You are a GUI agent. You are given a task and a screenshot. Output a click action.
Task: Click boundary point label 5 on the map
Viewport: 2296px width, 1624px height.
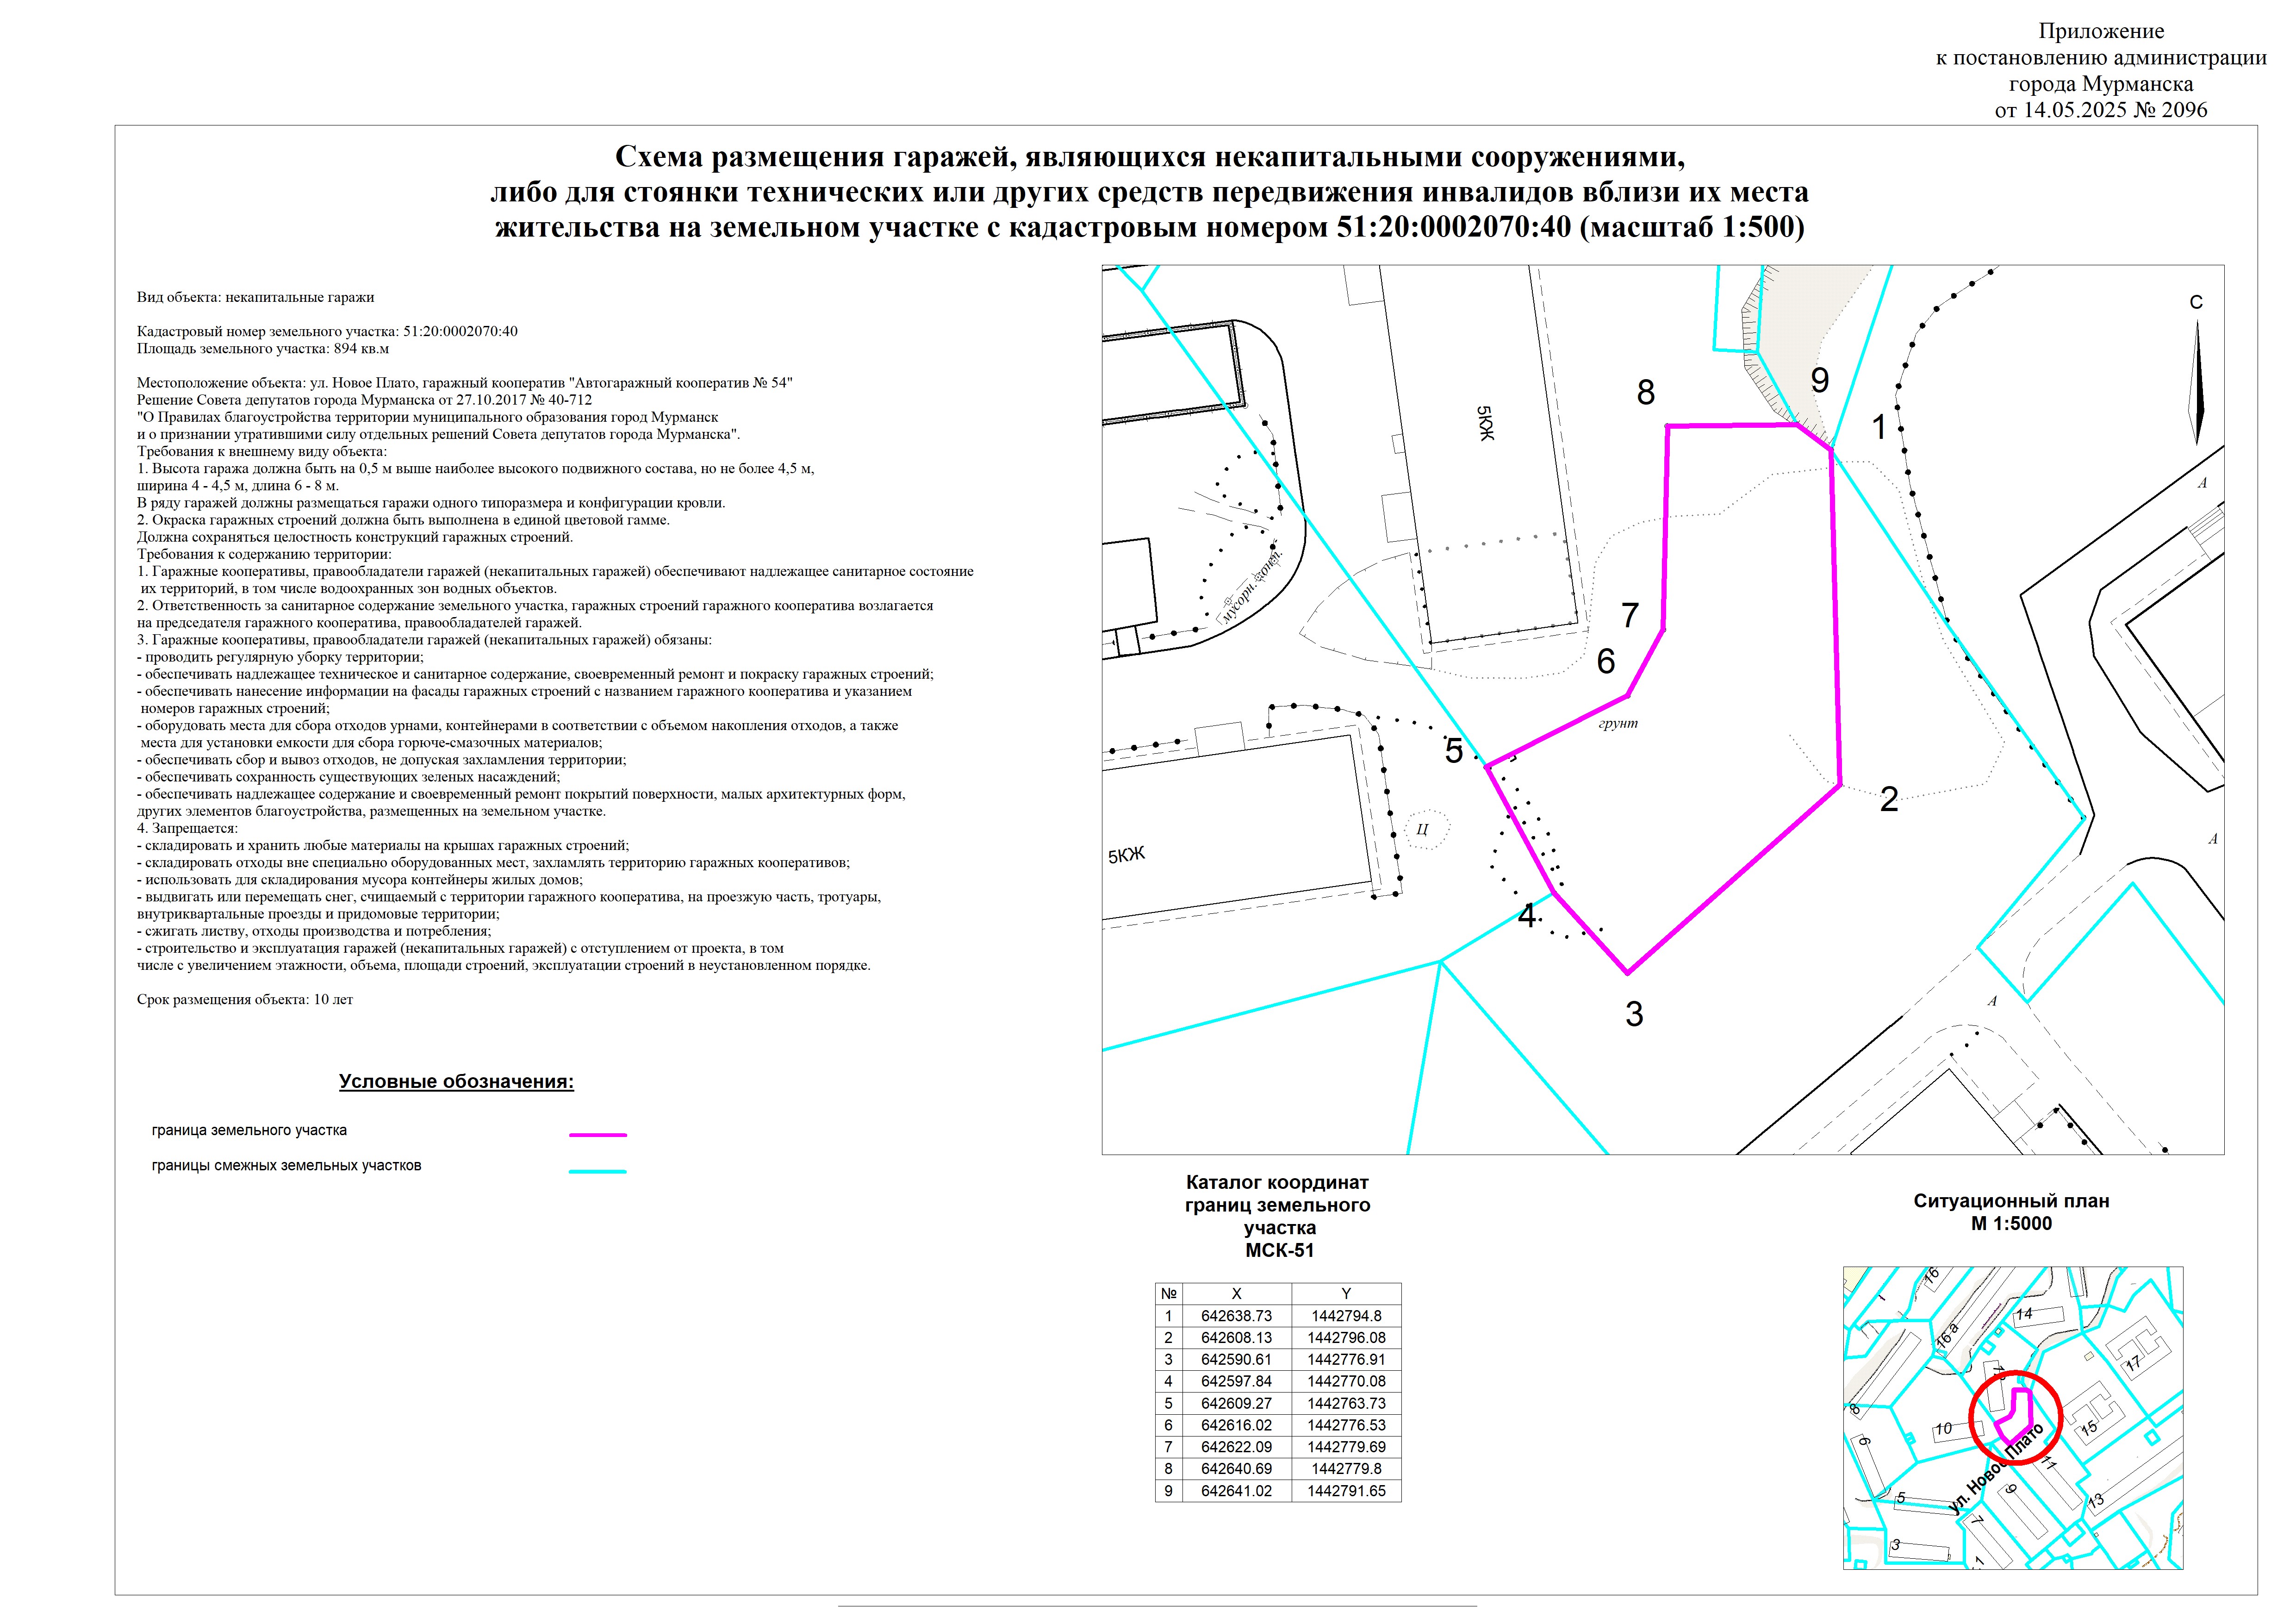[1454, 750]
